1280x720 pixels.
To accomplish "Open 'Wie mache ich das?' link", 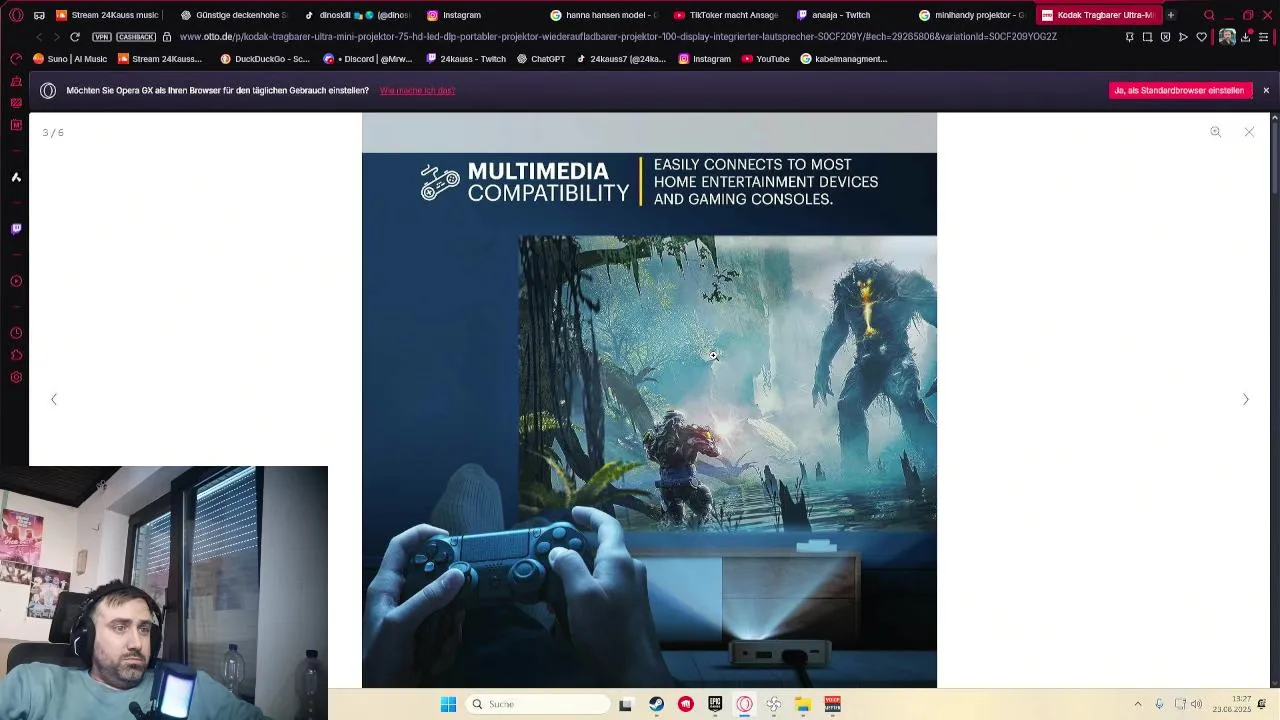I will (x=417, y=90).
